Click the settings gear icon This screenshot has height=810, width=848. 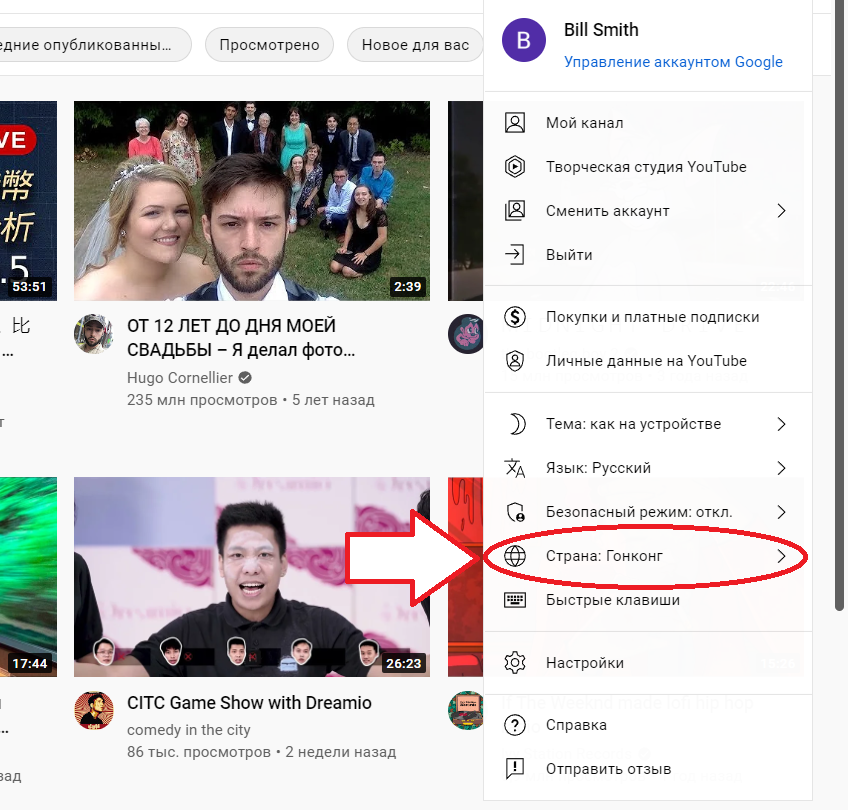515,663
